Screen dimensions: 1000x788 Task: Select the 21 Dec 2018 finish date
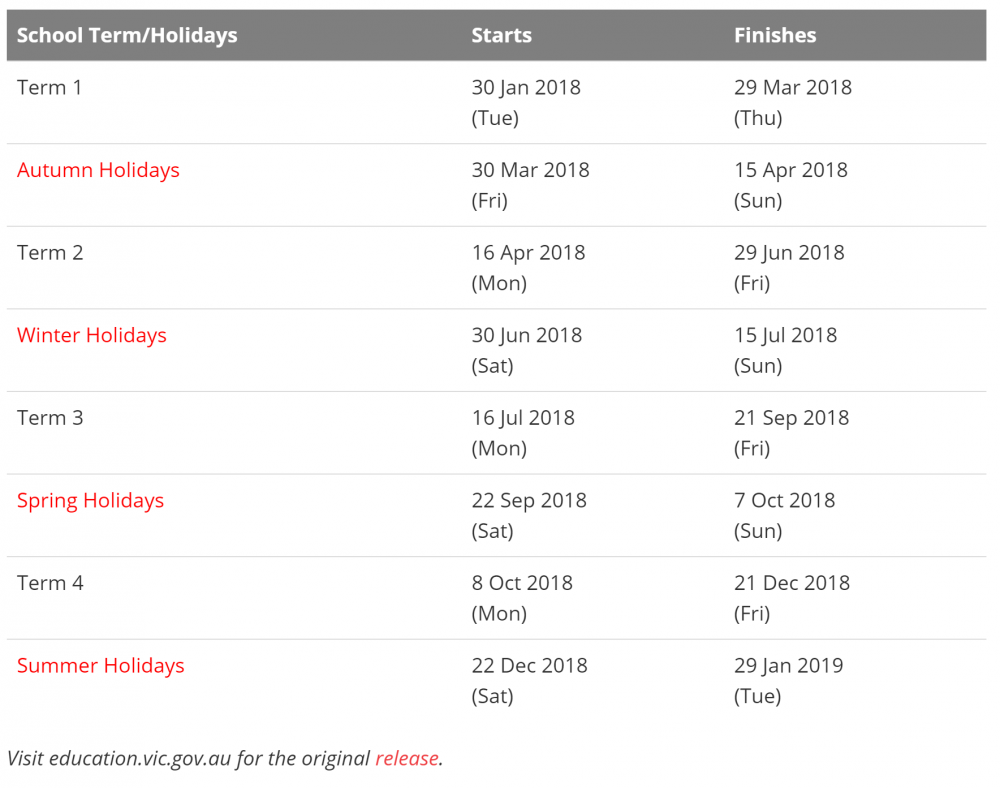point(792,582)
